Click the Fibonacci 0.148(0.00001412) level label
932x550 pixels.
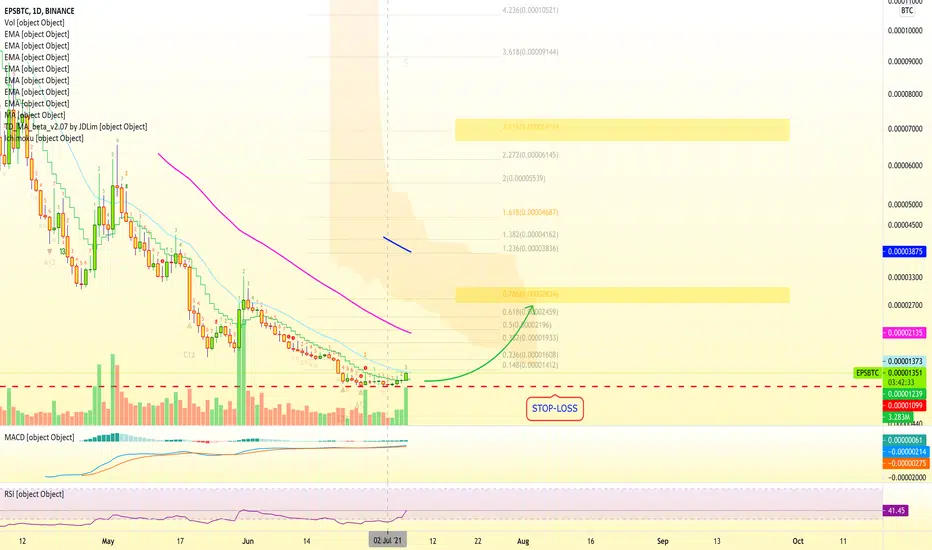point(530,364)
